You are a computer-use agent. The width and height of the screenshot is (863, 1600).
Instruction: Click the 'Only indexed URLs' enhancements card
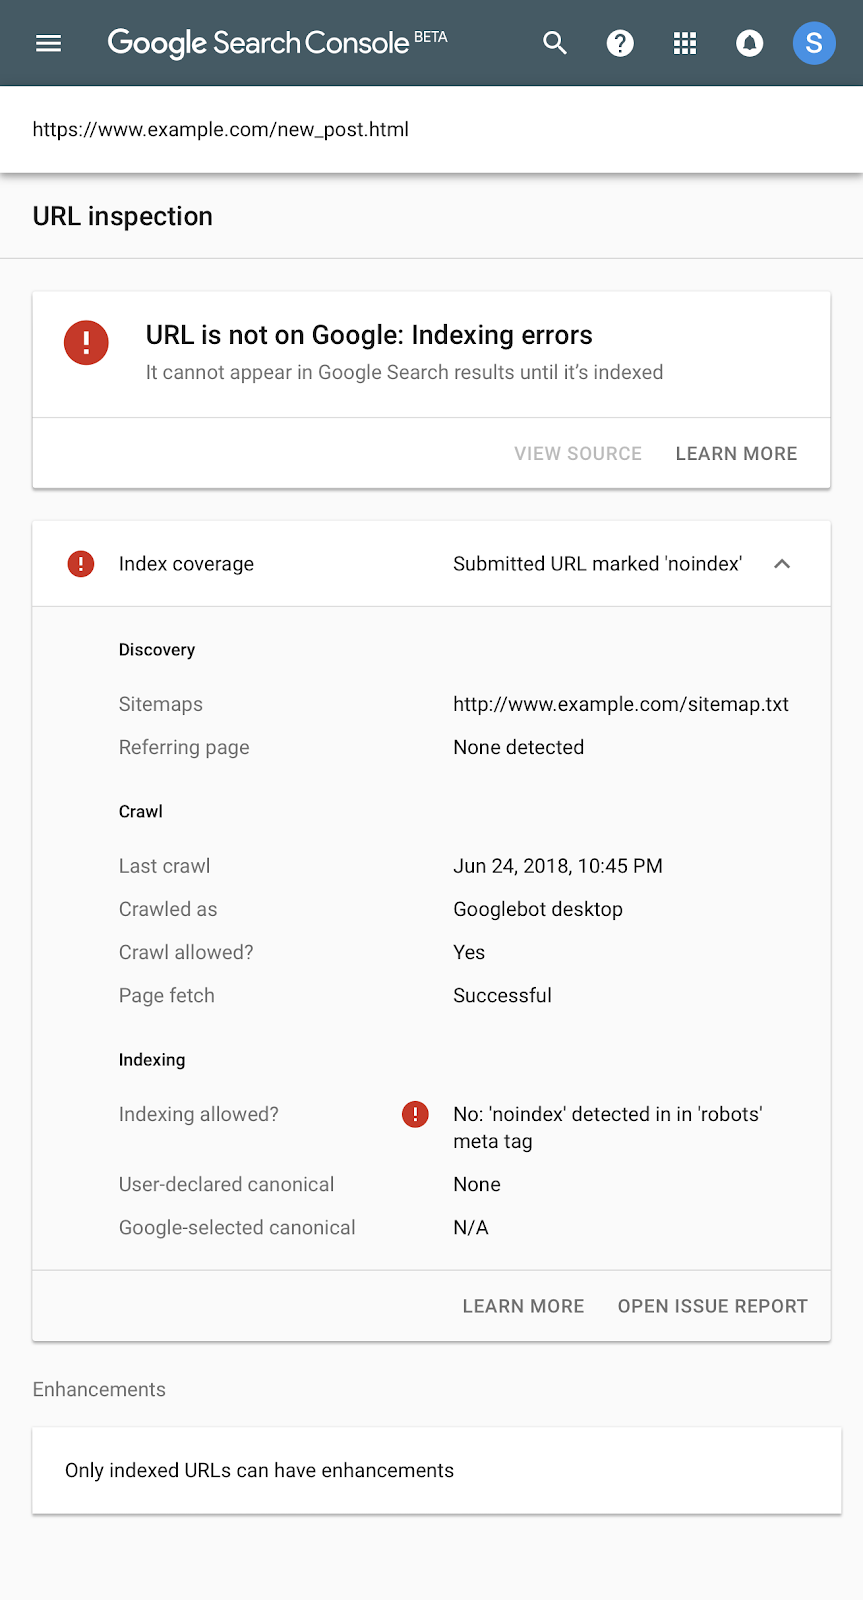click(436, 1470)
